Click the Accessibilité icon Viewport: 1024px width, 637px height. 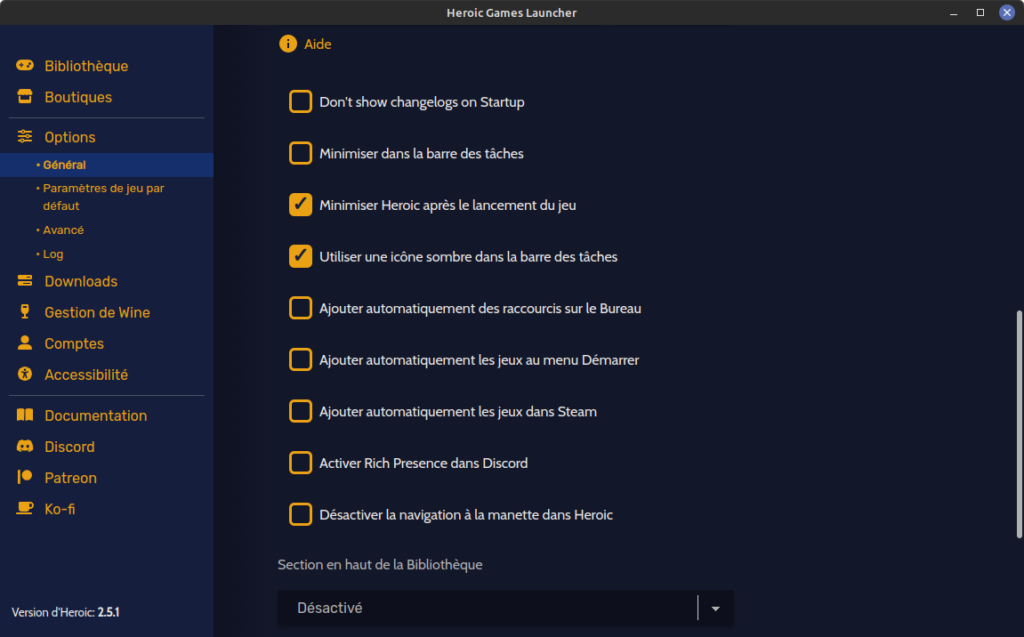pyautogui.click(x=25, y=374)
